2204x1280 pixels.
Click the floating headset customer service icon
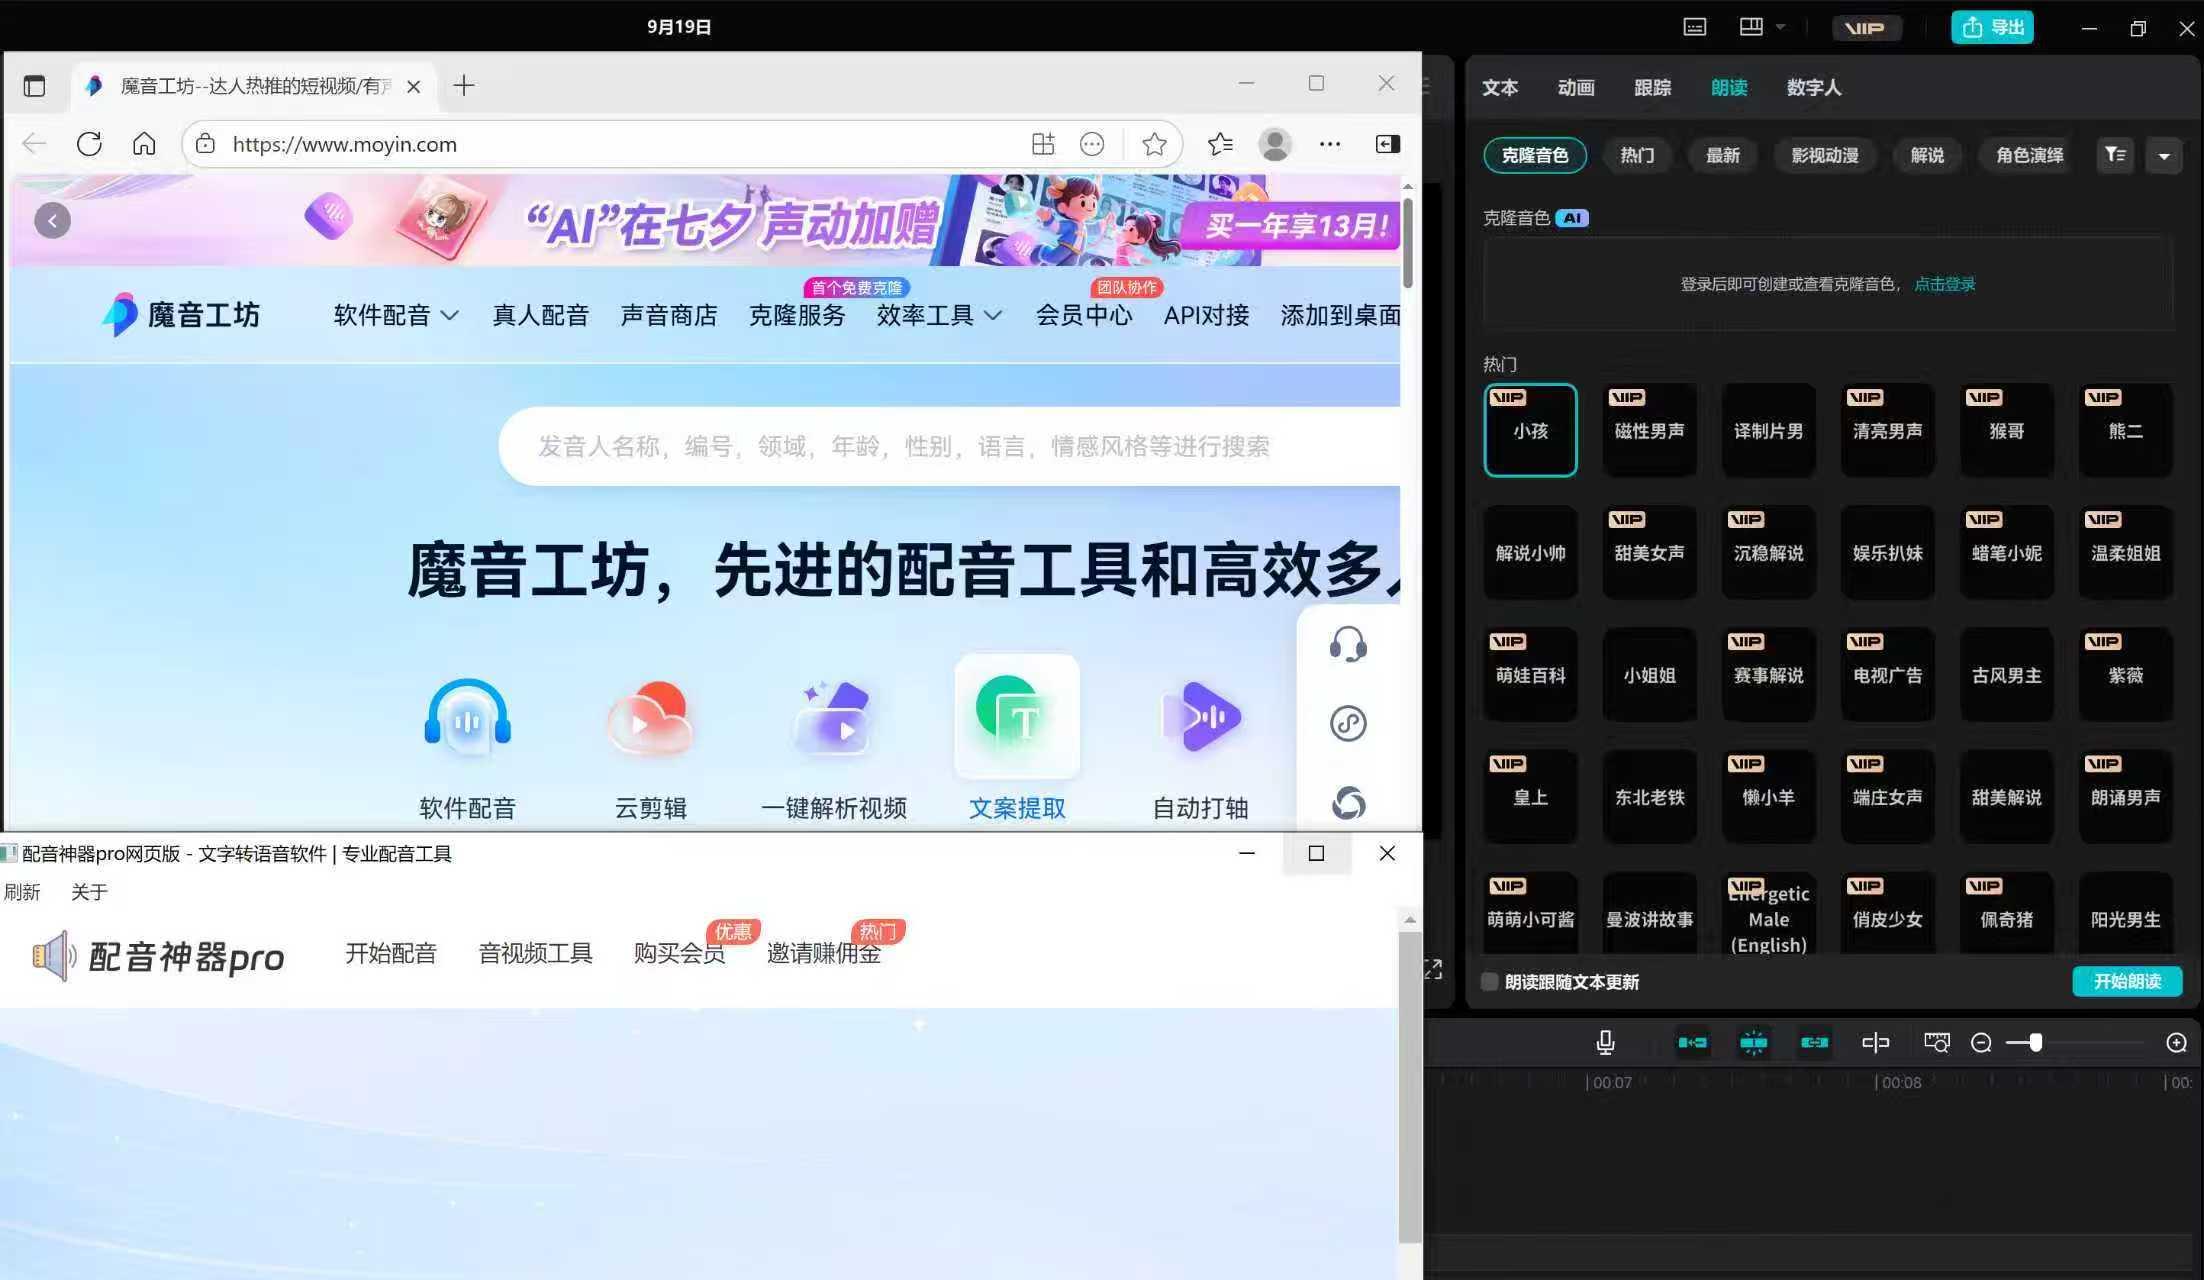[1348, 645]
